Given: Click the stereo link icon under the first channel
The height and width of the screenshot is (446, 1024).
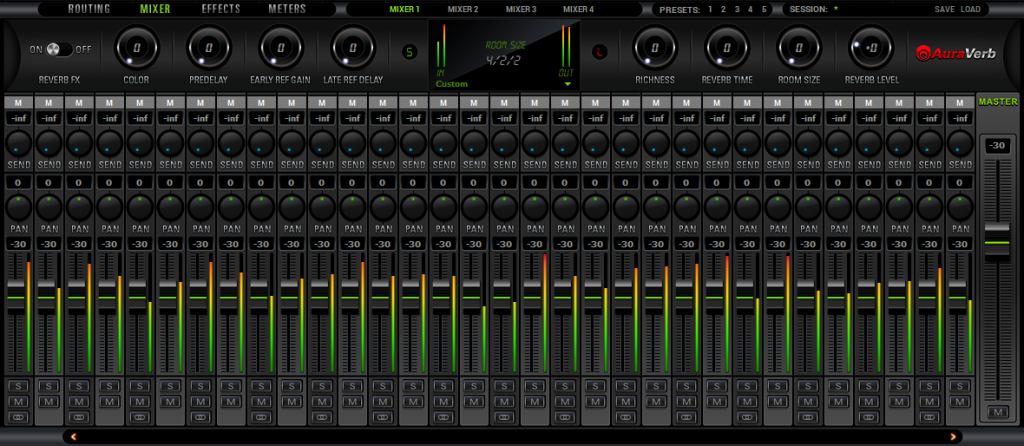Looking at the screenshot, I should pyautogui.click(x=18, y=416).
